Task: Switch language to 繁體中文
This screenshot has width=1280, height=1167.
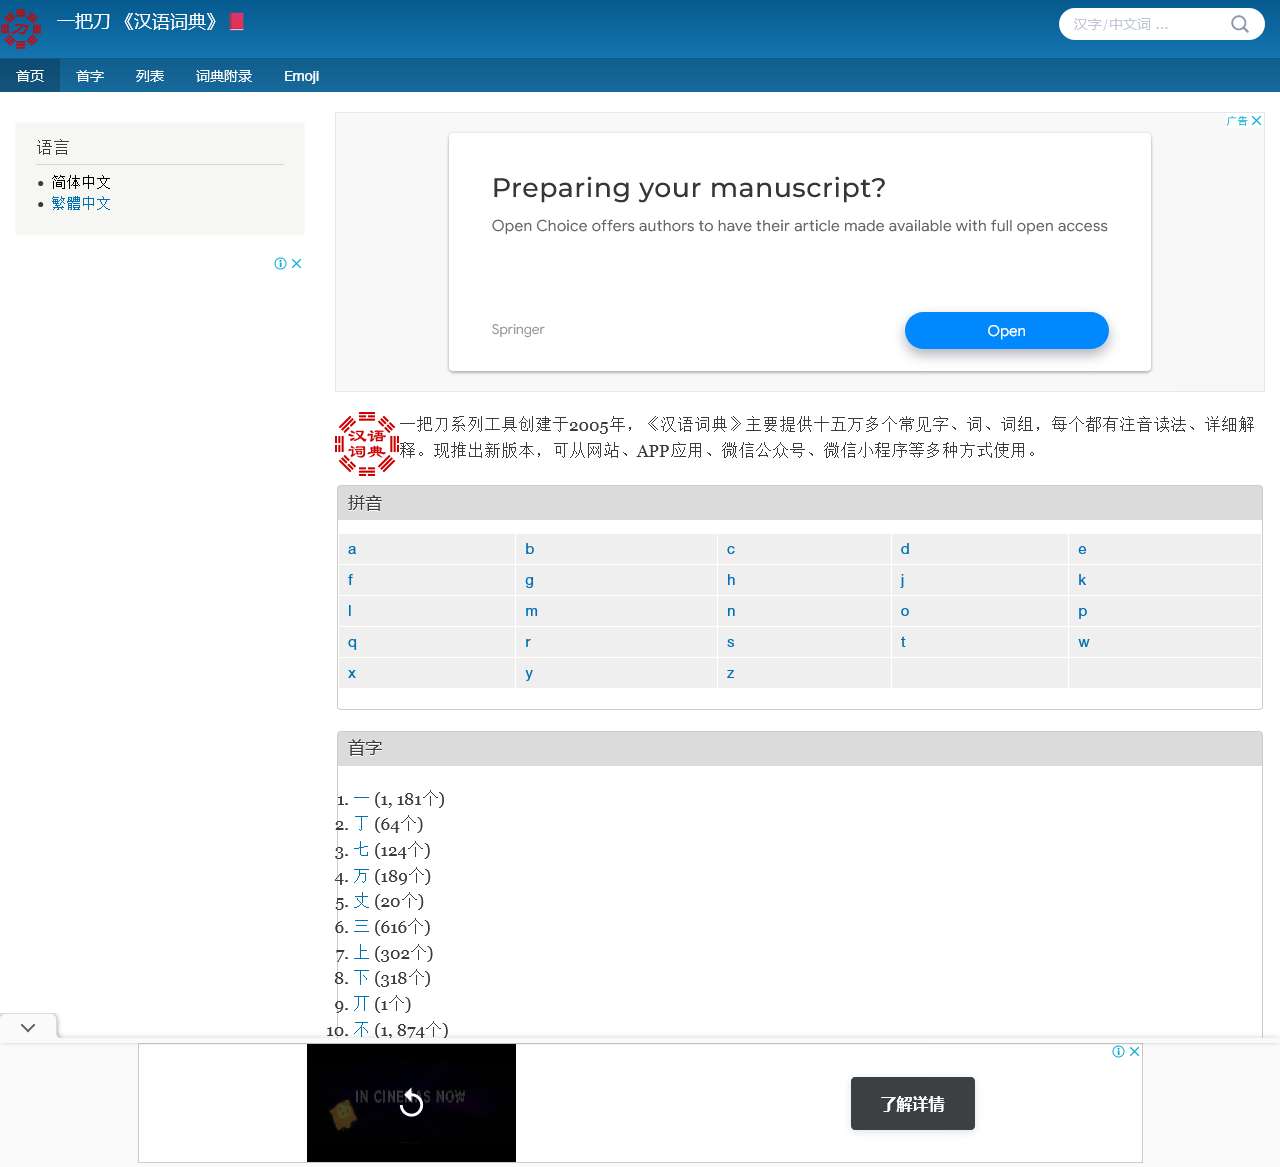Action: click(81, 203)
